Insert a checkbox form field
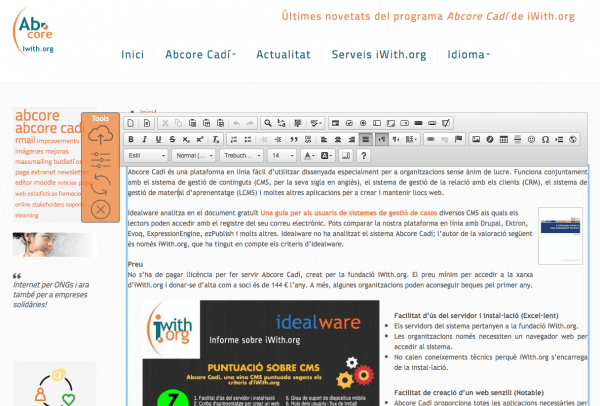The width and height of the screenshot is (600, 406). point(349,123)
